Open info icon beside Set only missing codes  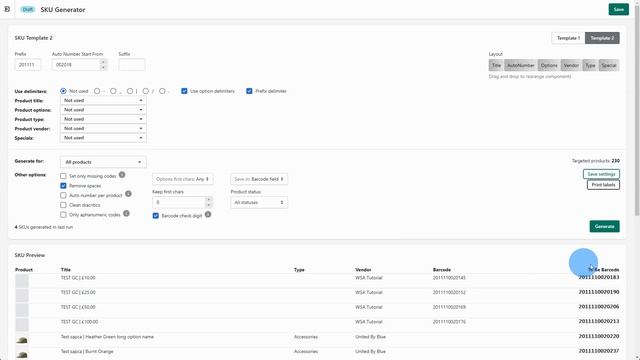point(122,175)
